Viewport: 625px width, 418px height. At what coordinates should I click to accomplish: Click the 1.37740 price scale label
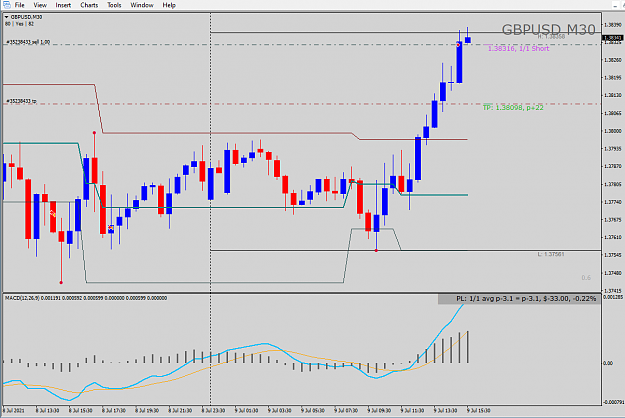(613, 202)
